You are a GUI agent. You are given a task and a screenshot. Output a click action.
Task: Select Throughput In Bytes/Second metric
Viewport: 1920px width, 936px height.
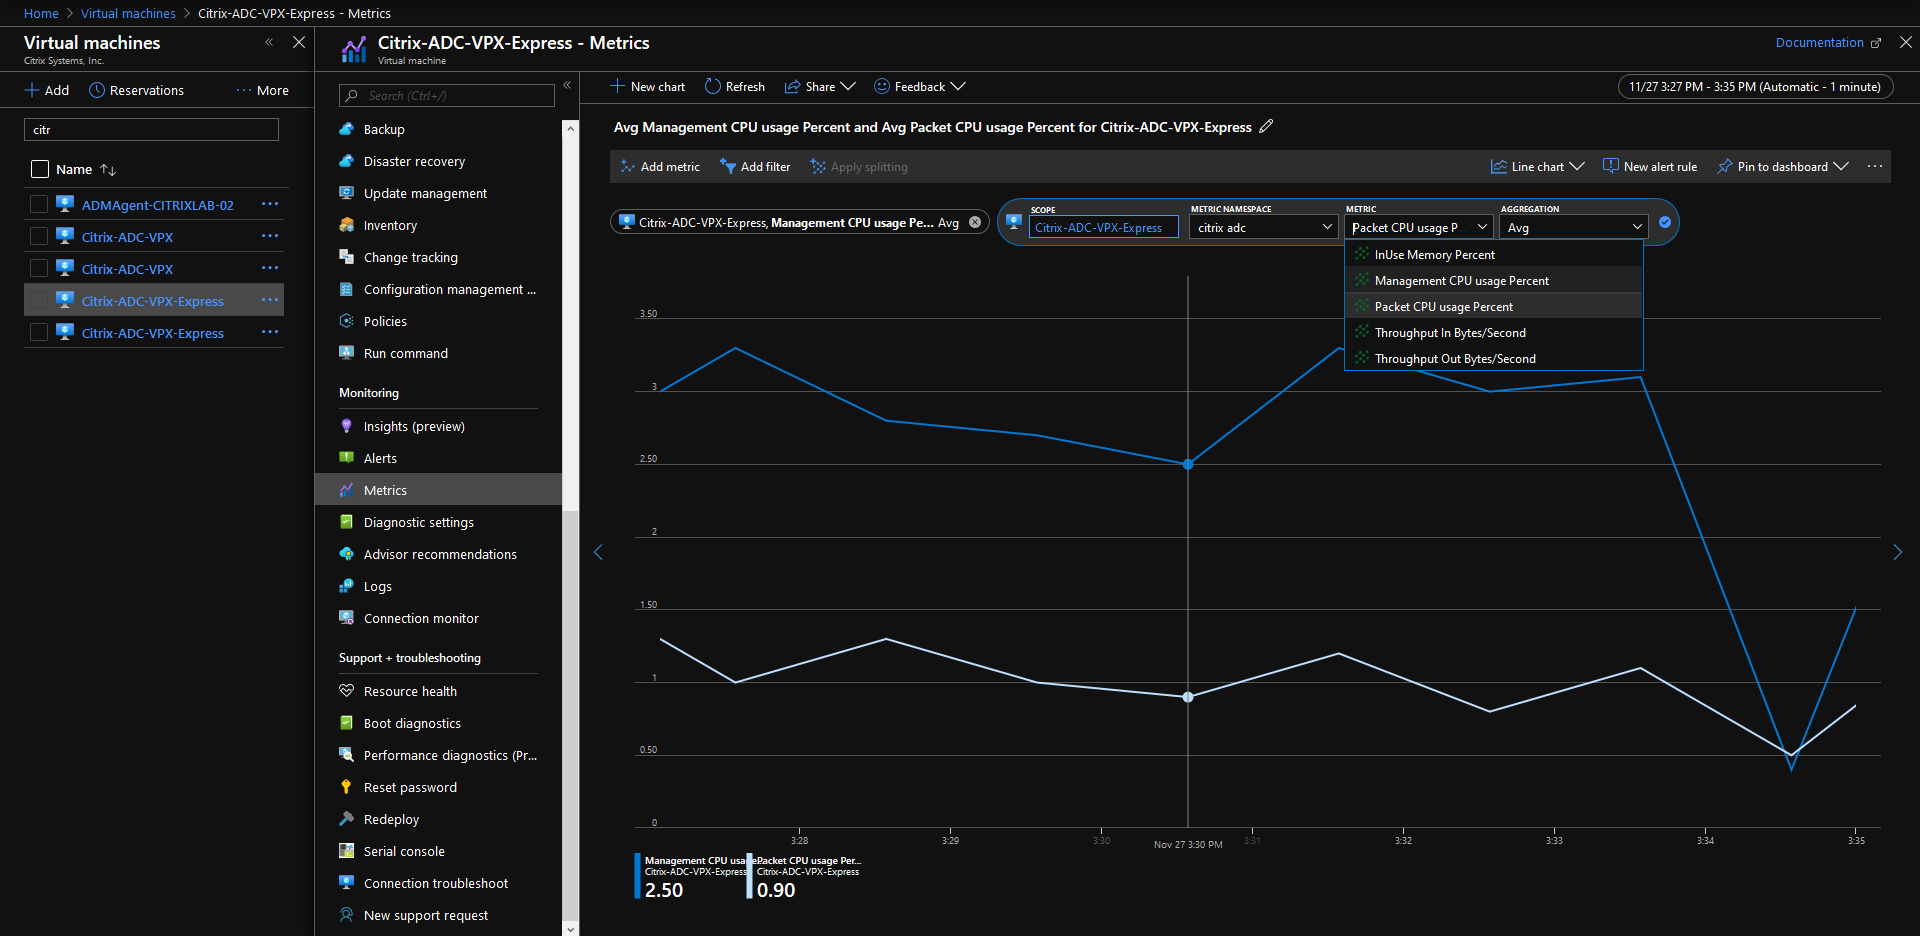coord(1493,332)
